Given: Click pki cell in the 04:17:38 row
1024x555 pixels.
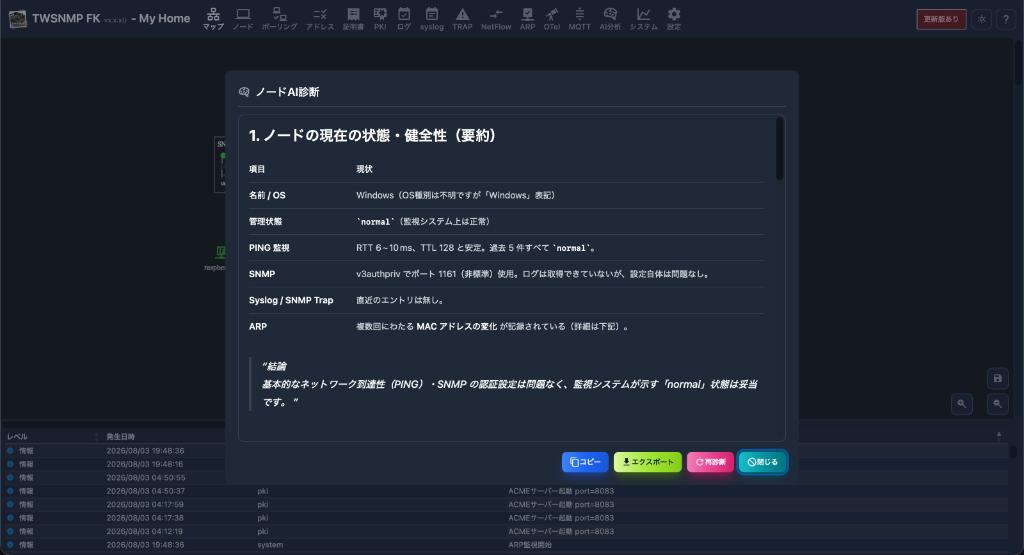Looking at the screenshot, I should (263, 518).
